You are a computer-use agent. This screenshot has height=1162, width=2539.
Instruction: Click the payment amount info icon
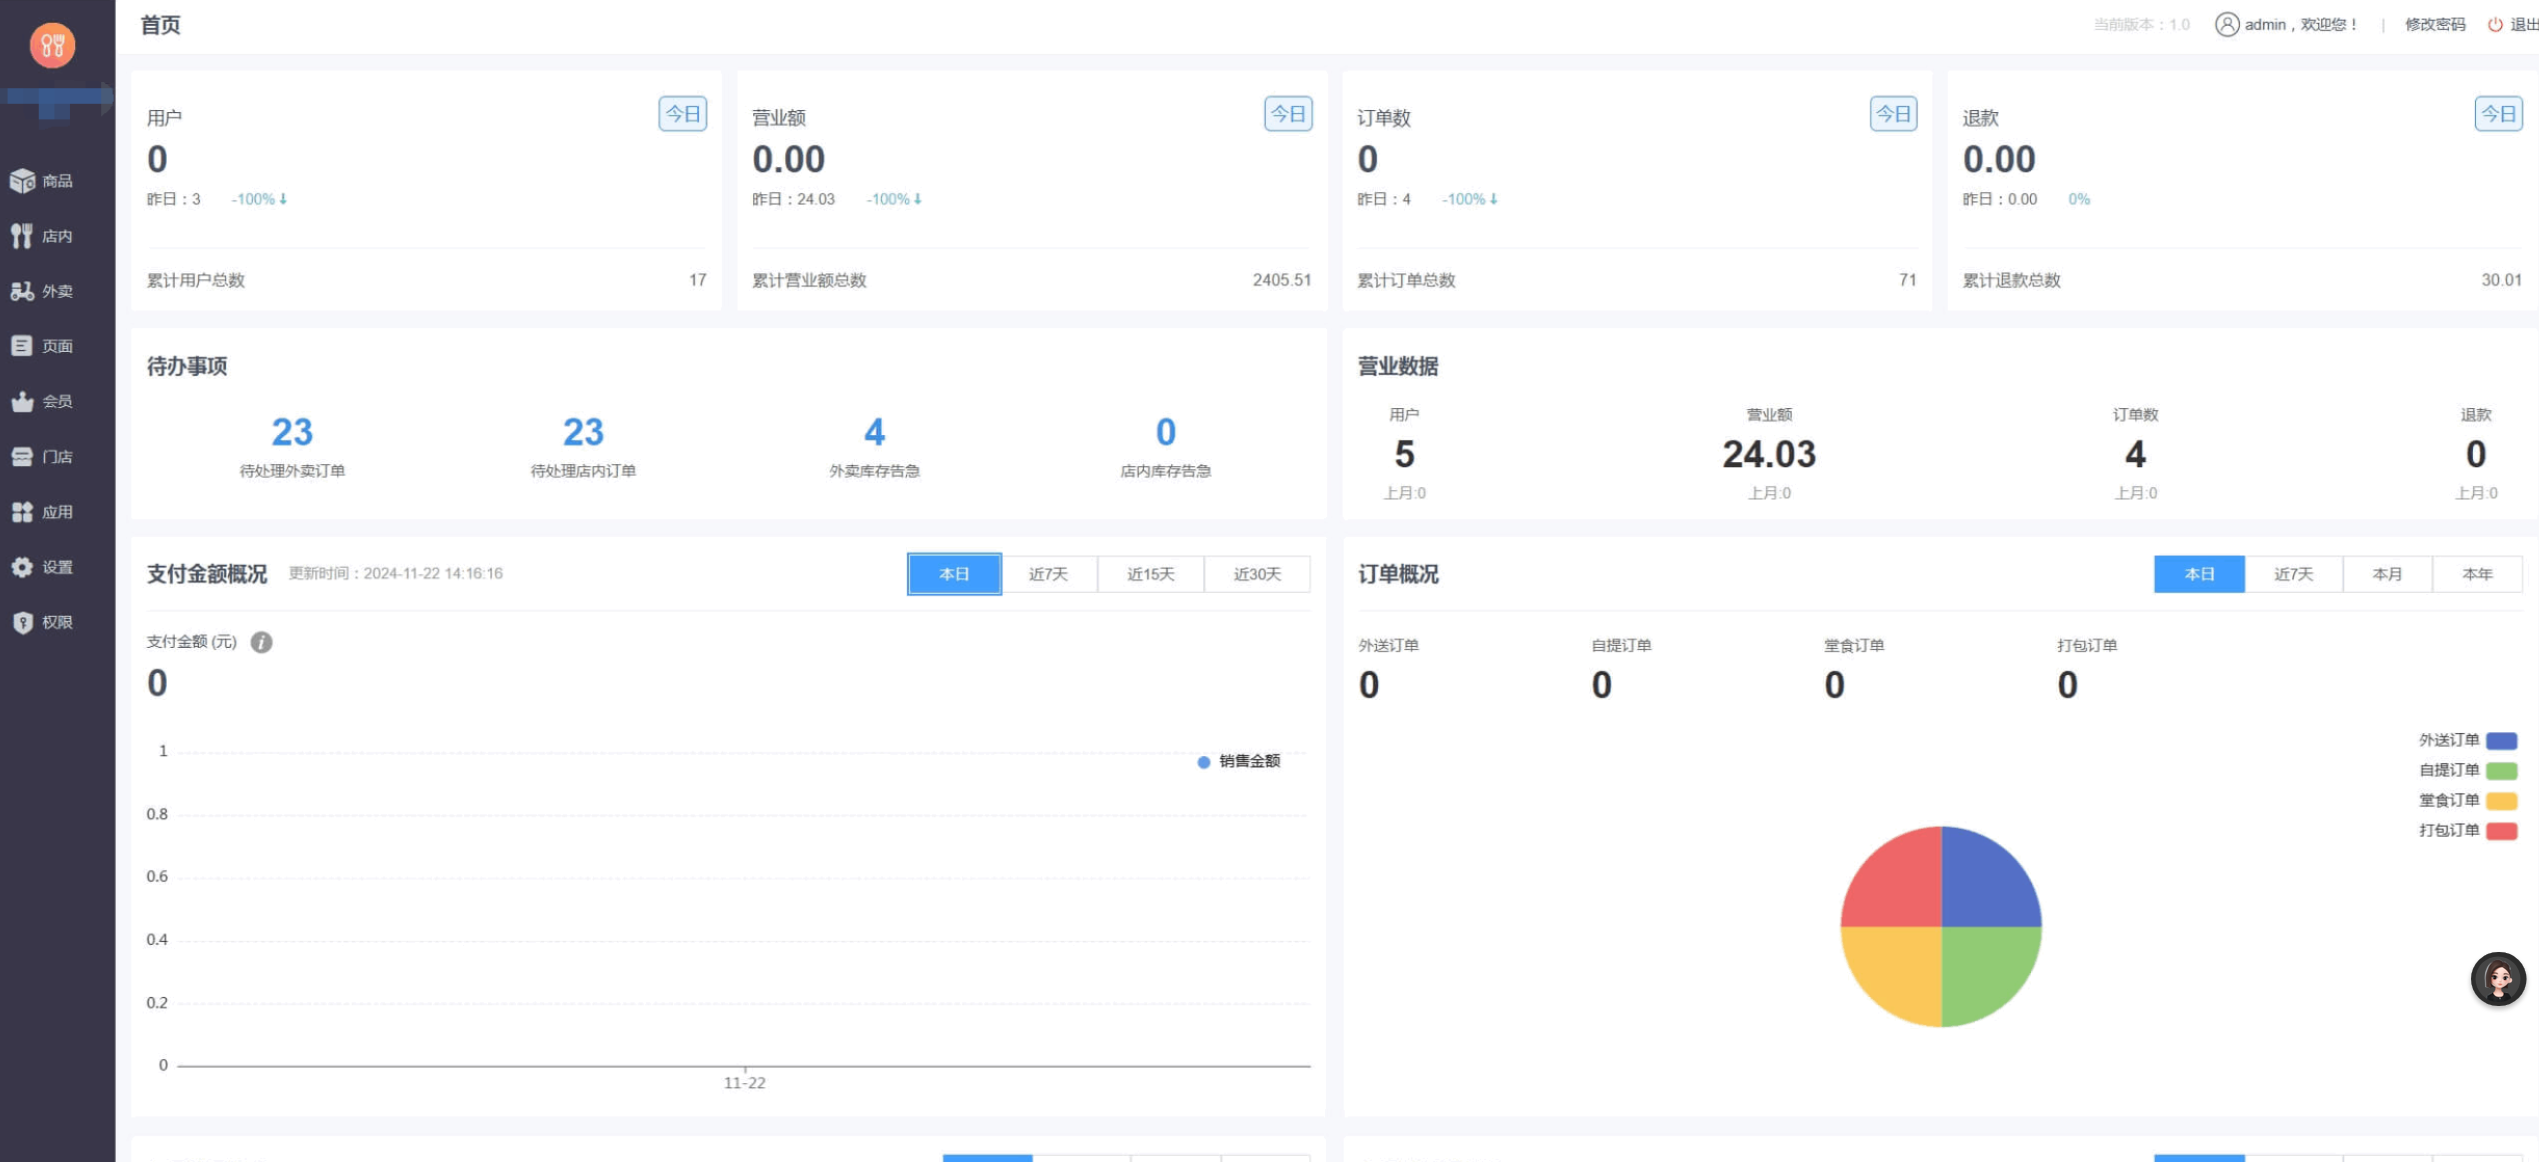(x=261, y=642)
